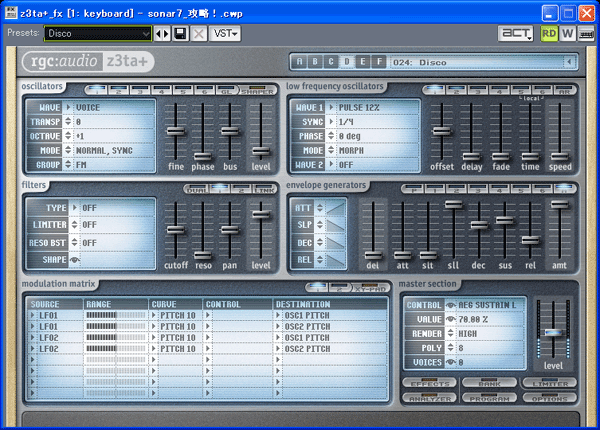
Task: Save the current preset with disk icon
Action: tap(180, 34)
